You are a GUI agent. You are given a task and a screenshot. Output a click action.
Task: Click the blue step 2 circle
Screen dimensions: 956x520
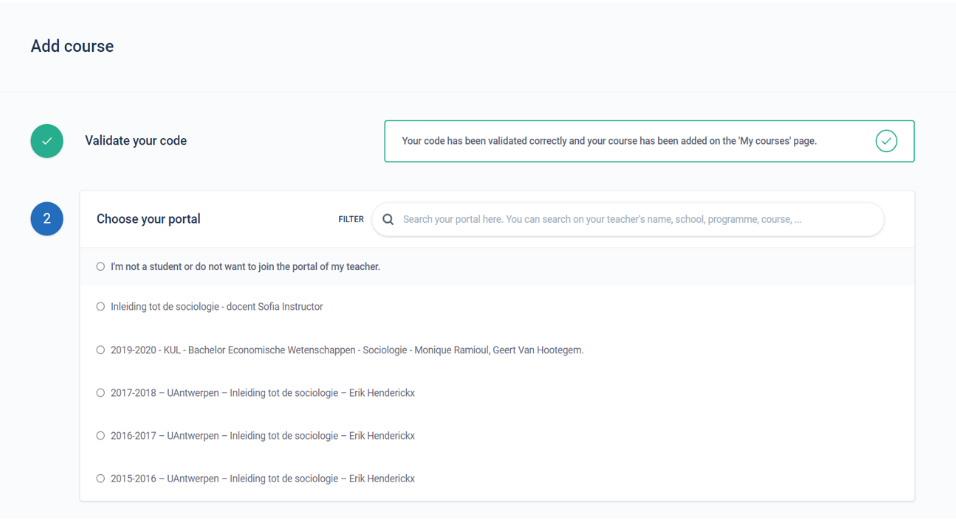tap(47, 219)
